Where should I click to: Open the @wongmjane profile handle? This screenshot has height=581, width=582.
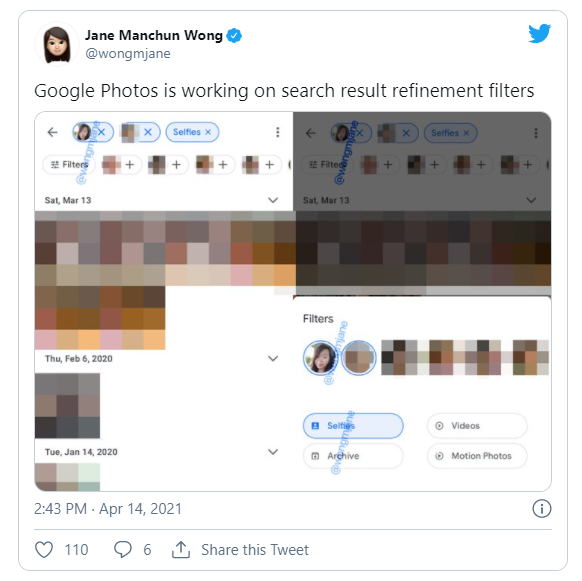(128, 53)
